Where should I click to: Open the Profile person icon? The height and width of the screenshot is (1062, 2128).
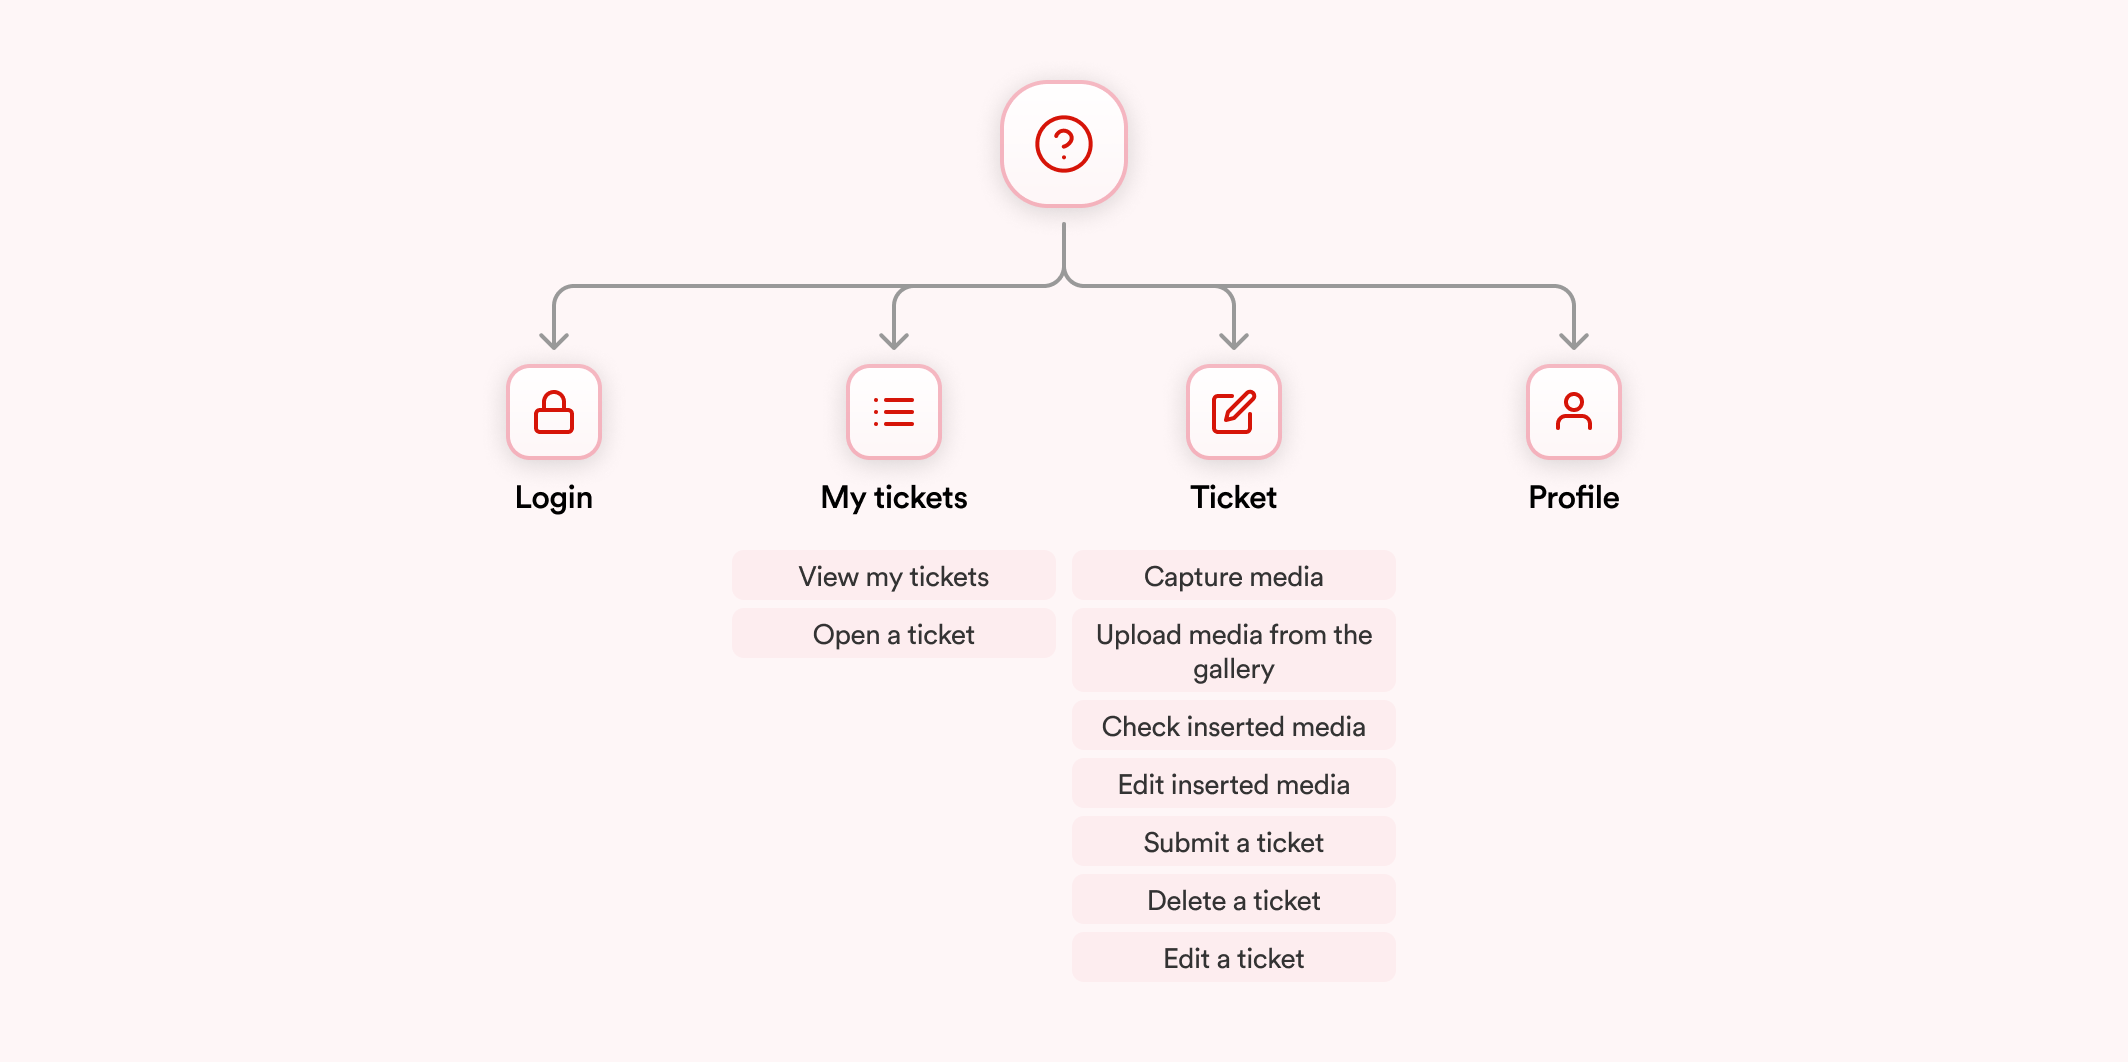click(x=1573, y=412)
